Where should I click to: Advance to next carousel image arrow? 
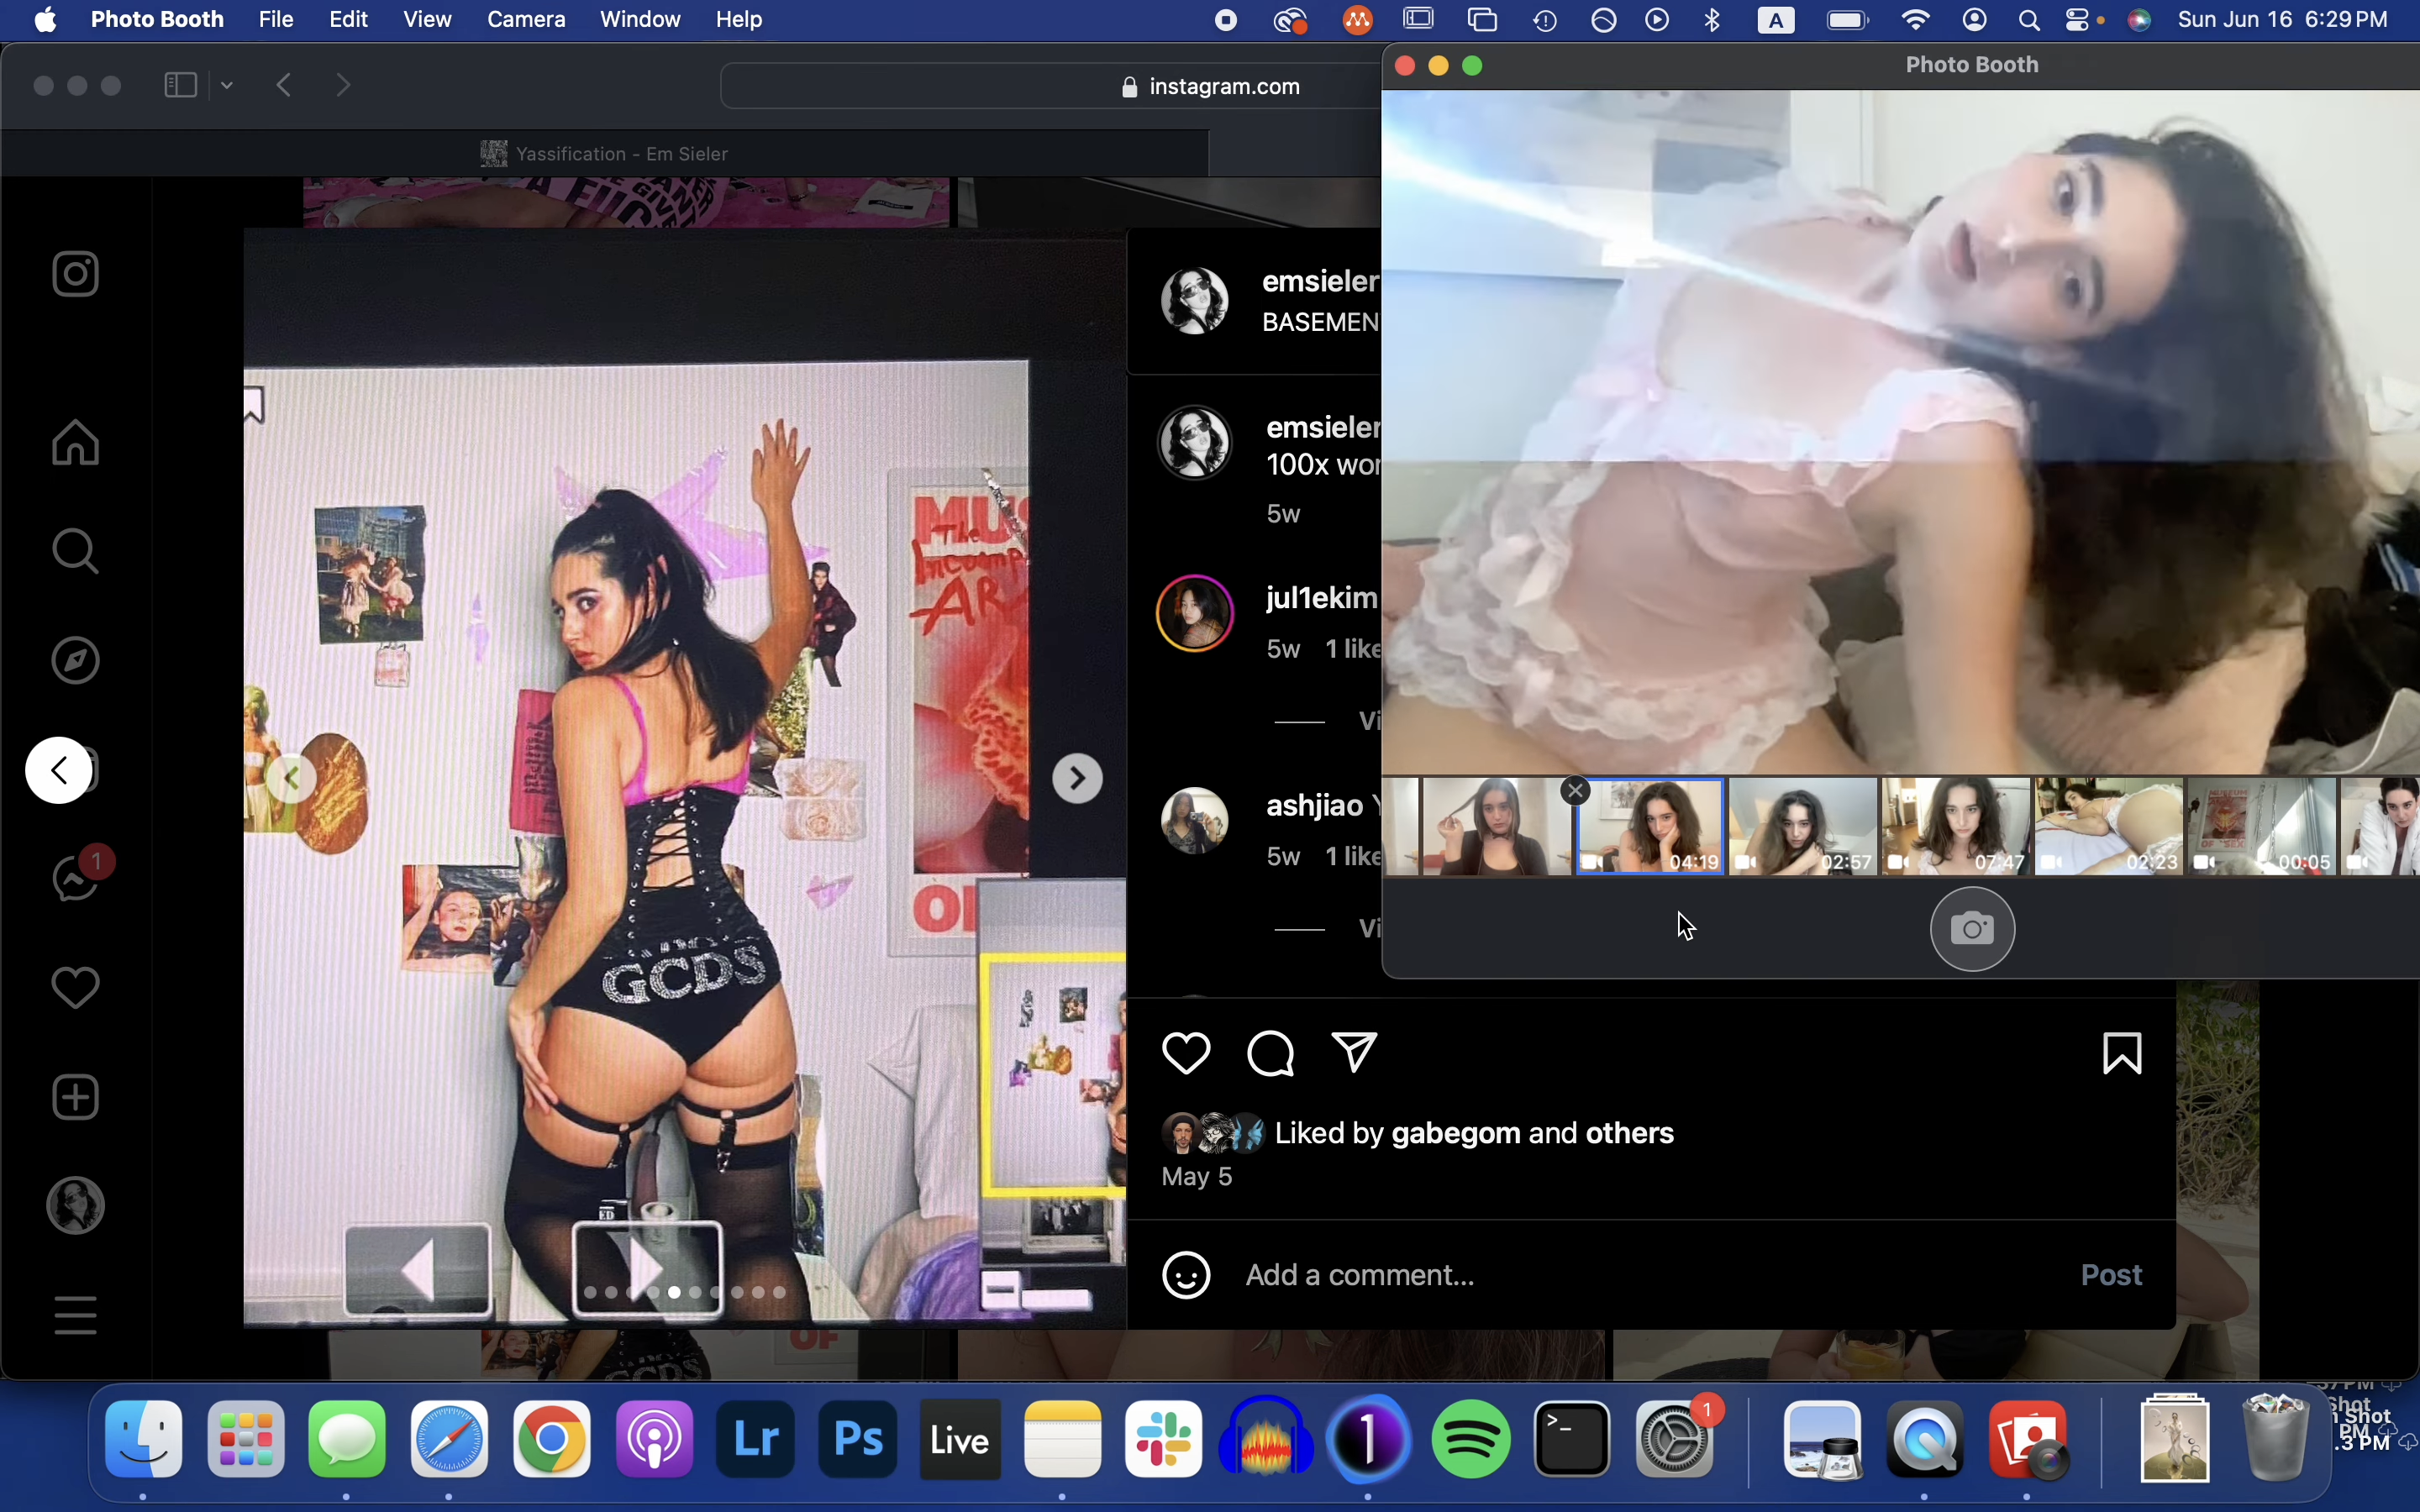click(x=1077, y=778)
